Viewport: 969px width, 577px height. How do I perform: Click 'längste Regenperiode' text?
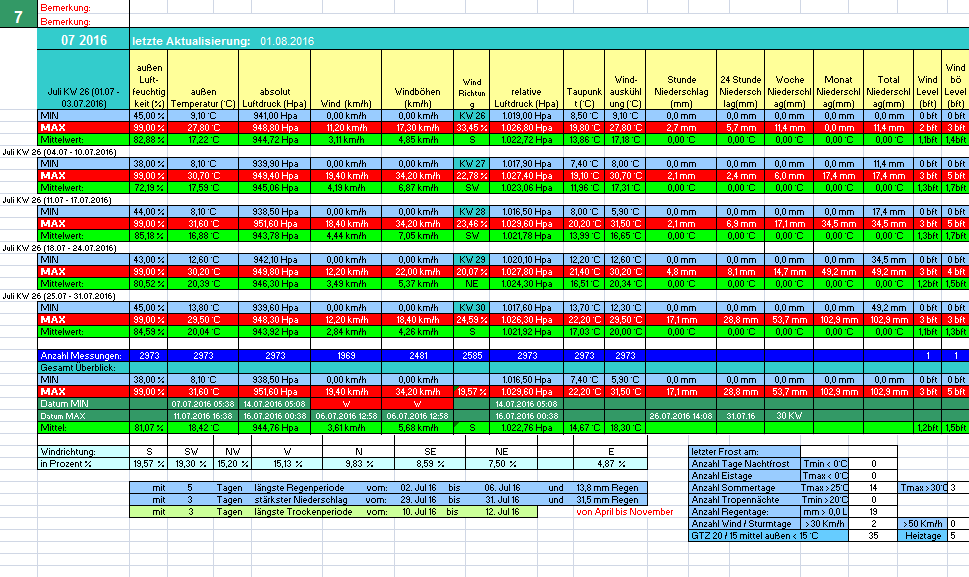click(299, 488)
